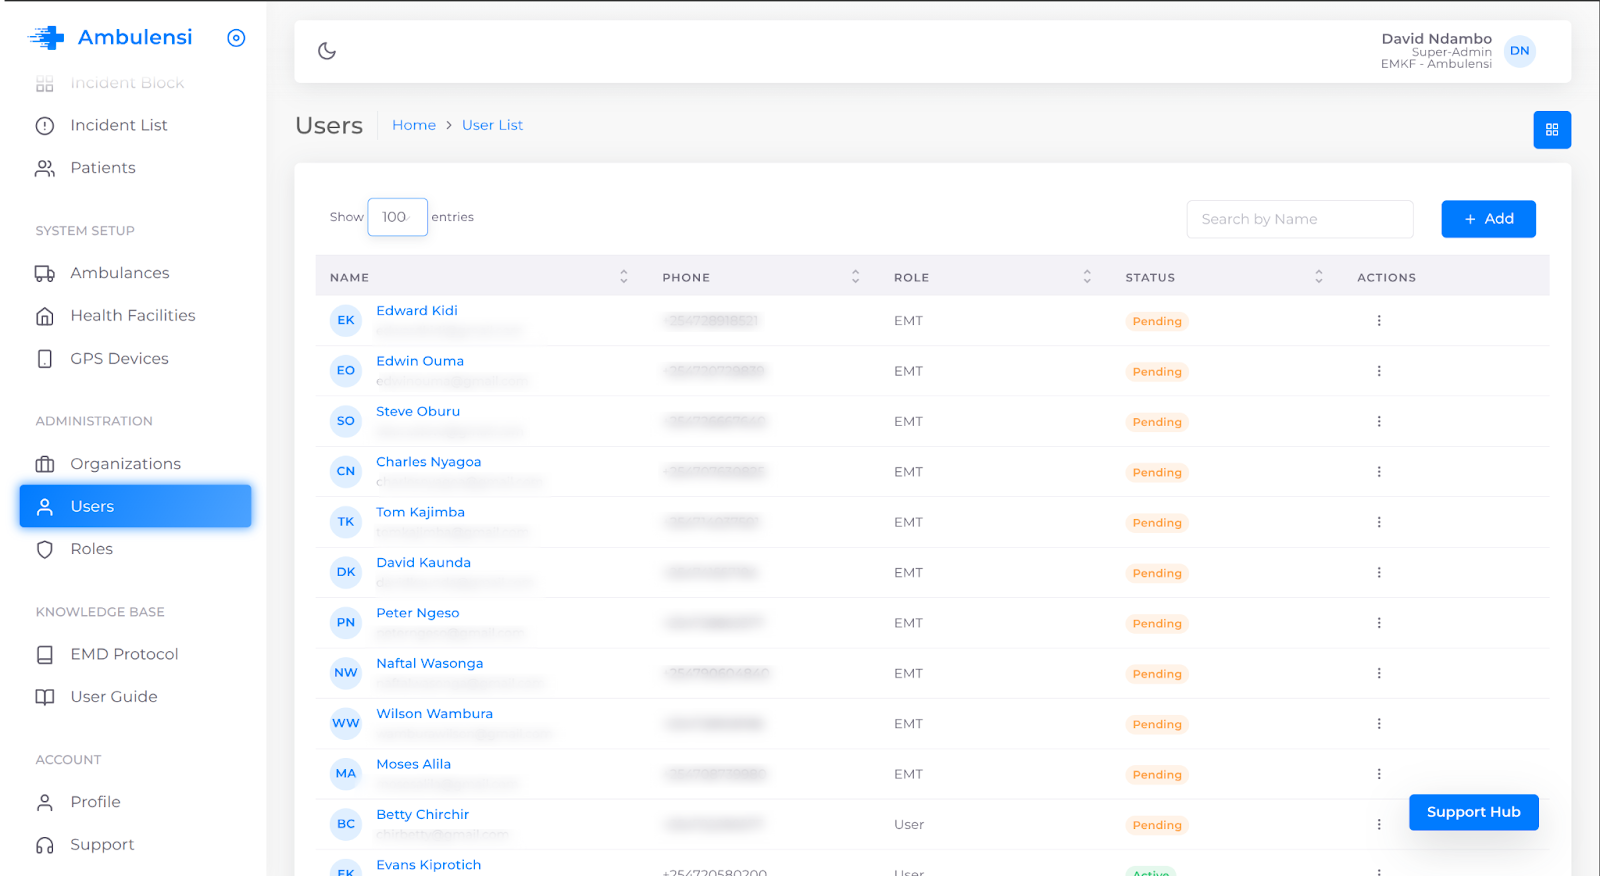This screenshot has height=876, width=1600.
Task: Open the EMD Protocol page
Action: (124, 654)
